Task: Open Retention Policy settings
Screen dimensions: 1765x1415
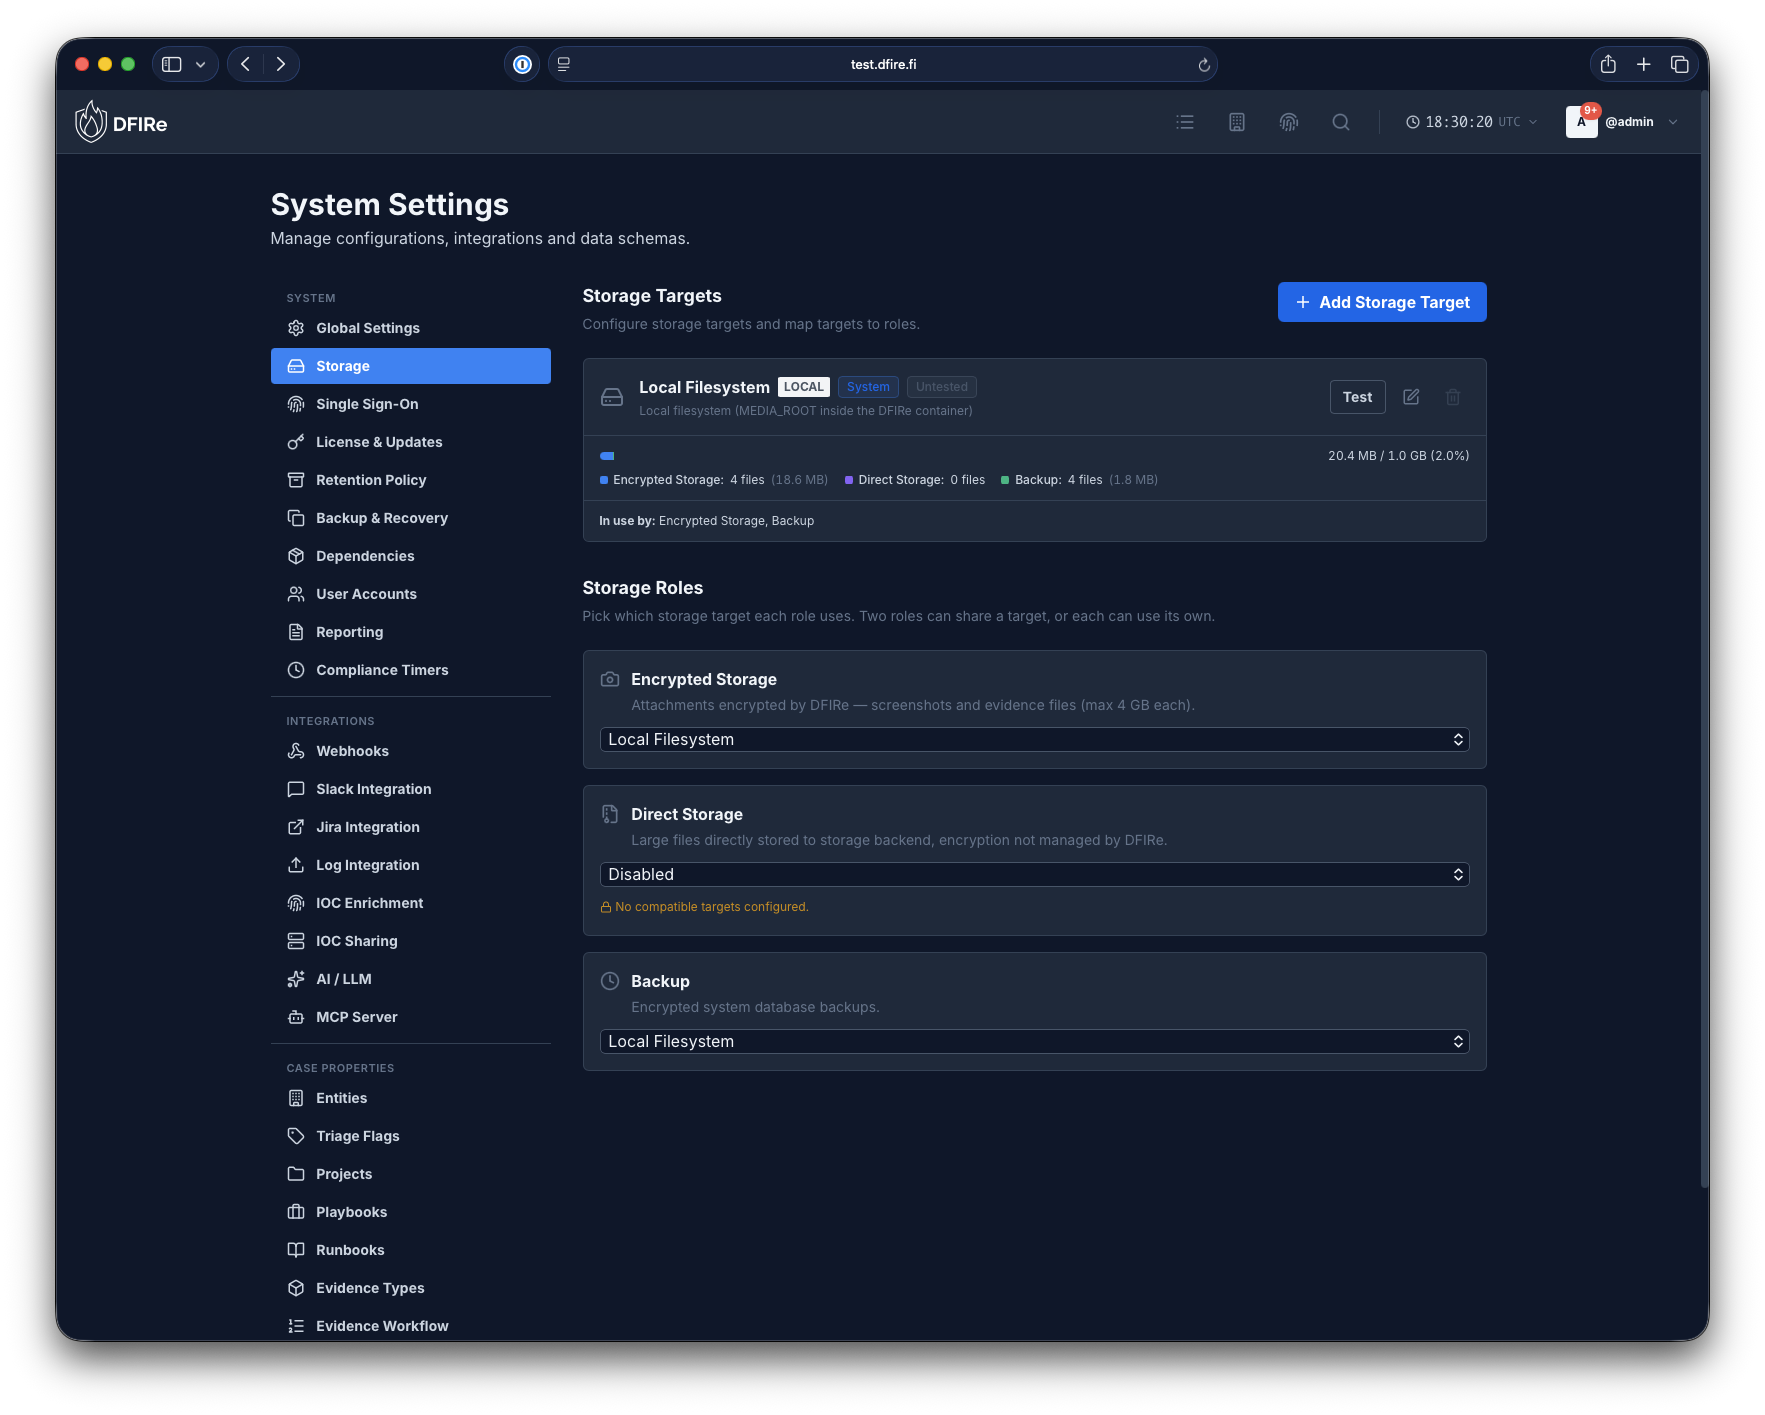Action: pyautogui.click(x=410, y=480)
